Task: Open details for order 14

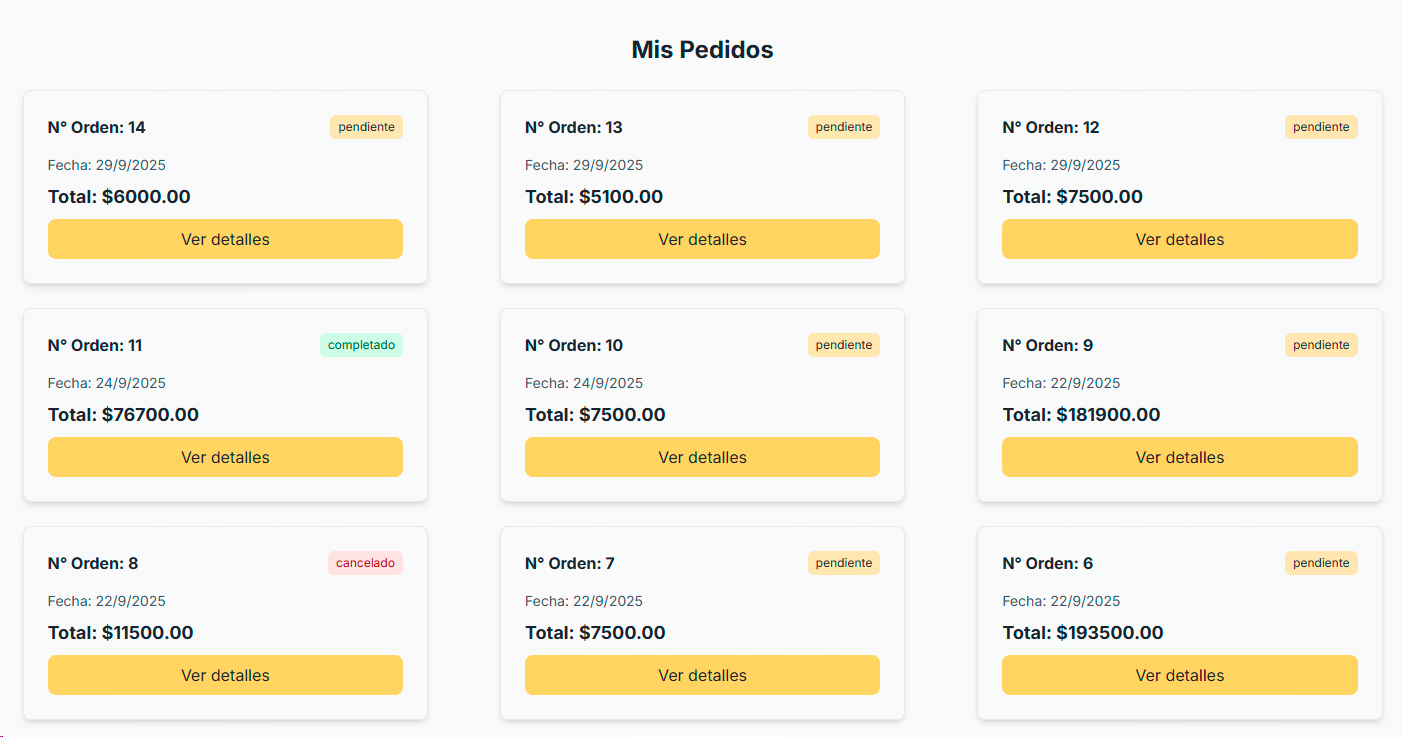Action: point(225,239)
